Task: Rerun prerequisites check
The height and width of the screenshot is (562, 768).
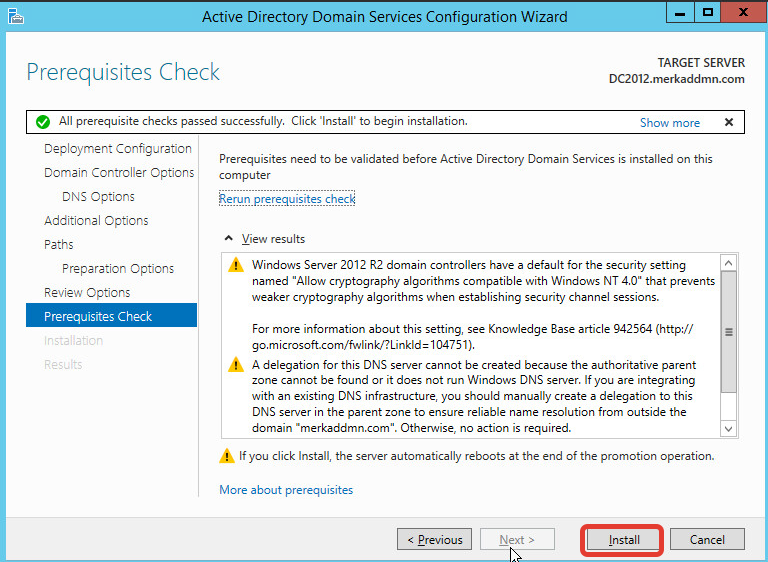Action: click(287, 199)
